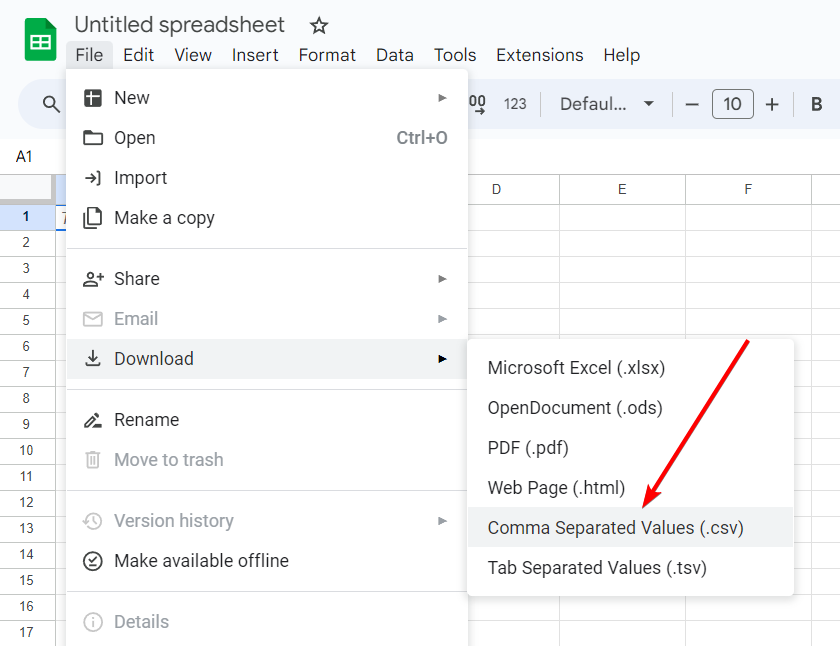Viewport: 840px width, 646px height.
Task: Select row 16 header
Action: tap(27, 607)
